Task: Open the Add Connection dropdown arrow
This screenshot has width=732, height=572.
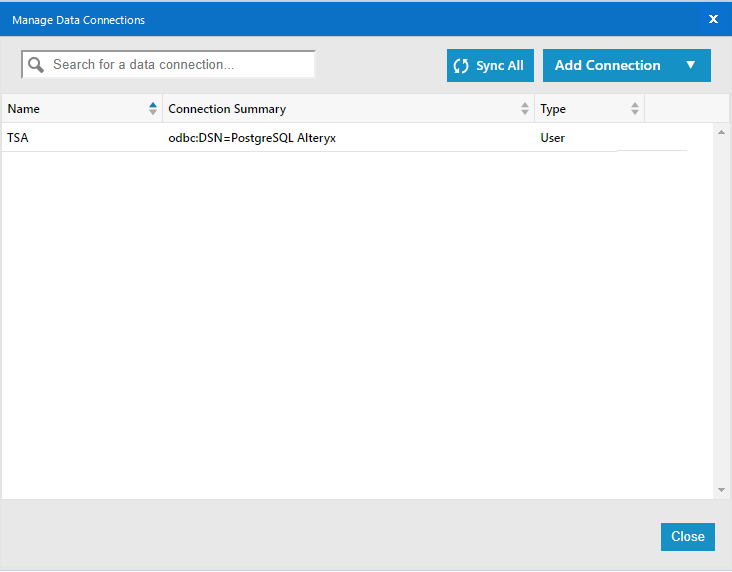Action: click(x=690, y=65)
